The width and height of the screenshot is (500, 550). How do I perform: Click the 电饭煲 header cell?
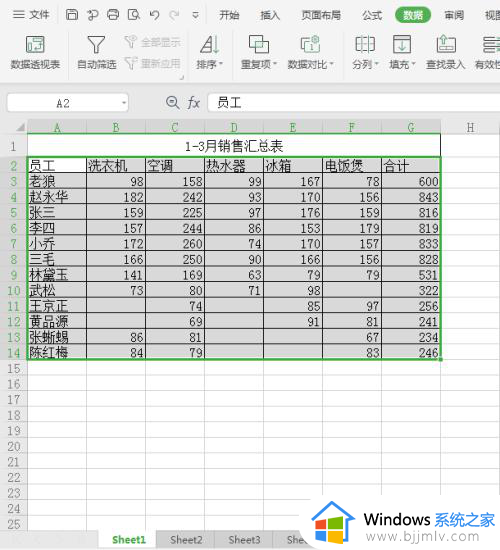352,165
